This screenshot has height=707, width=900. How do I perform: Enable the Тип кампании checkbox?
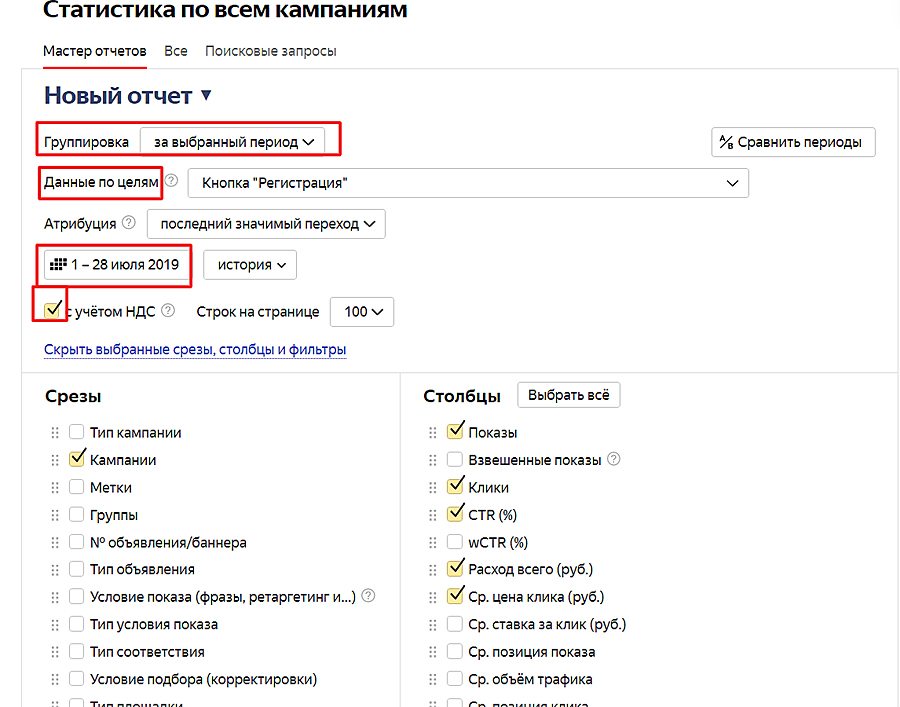[x=77, y=433]
